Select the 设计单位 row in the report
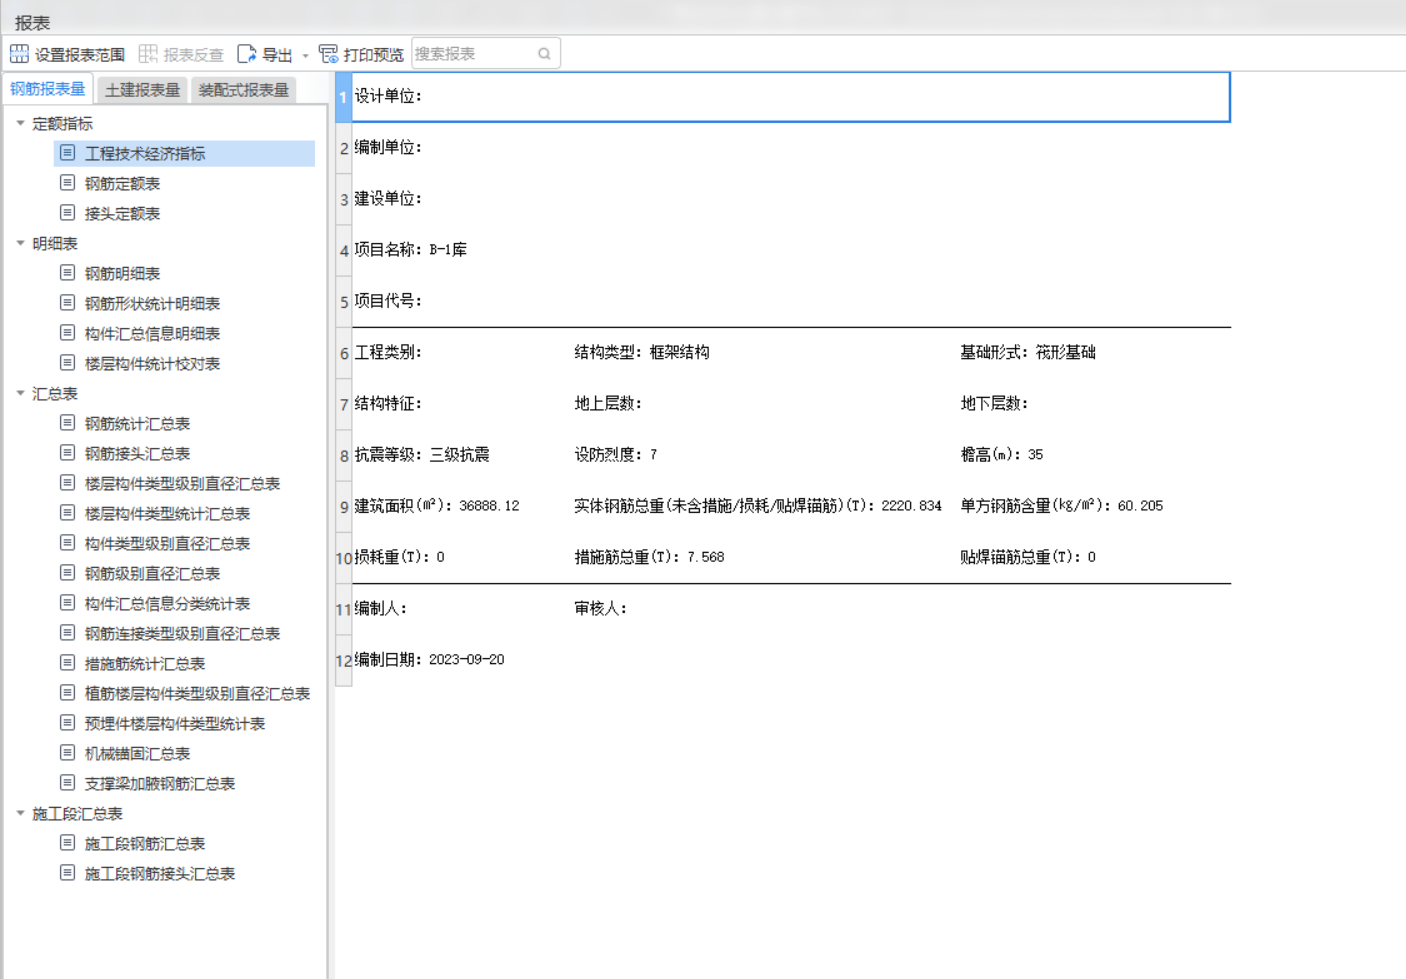1406x979 pixels. click(791, 97)
